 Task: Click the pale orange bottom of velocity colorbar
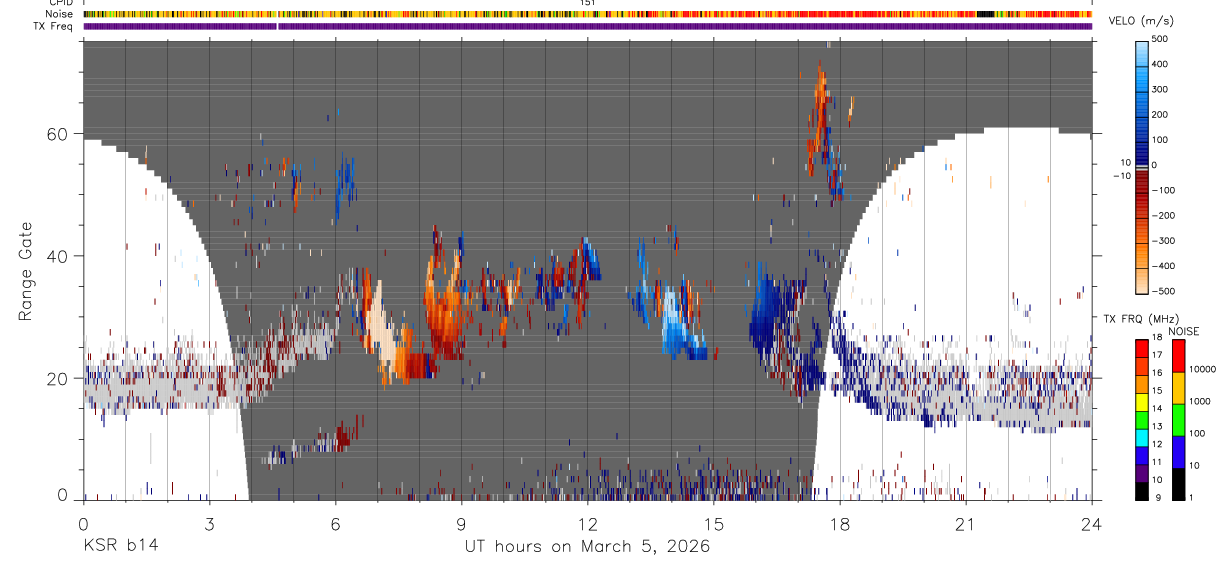pyautogui.click(x=1143, y=280)
